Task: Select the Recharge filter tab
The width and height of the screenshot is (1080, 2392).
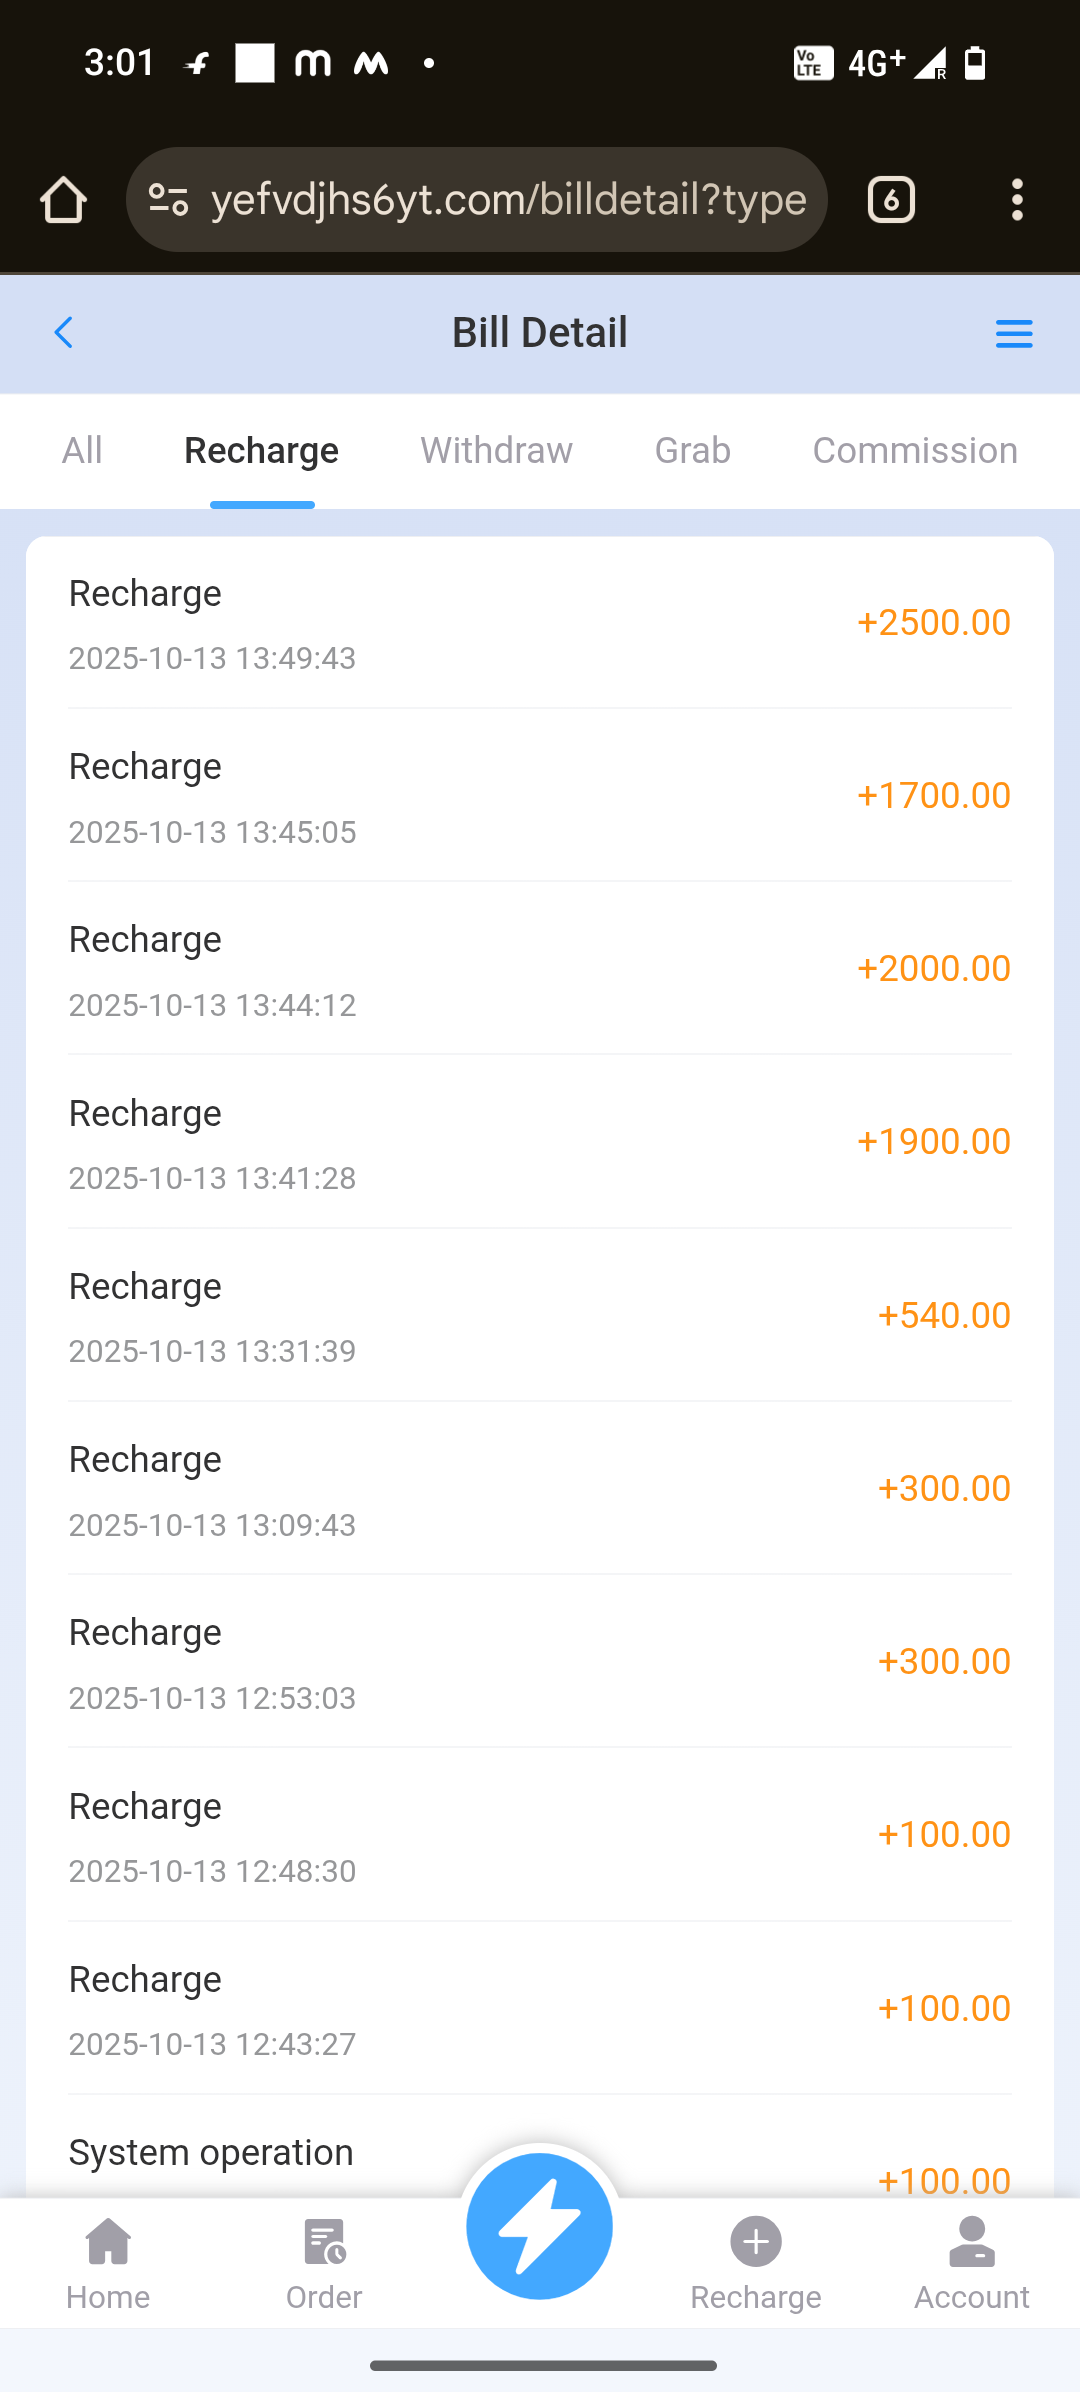Action: (x=261, y=451)
